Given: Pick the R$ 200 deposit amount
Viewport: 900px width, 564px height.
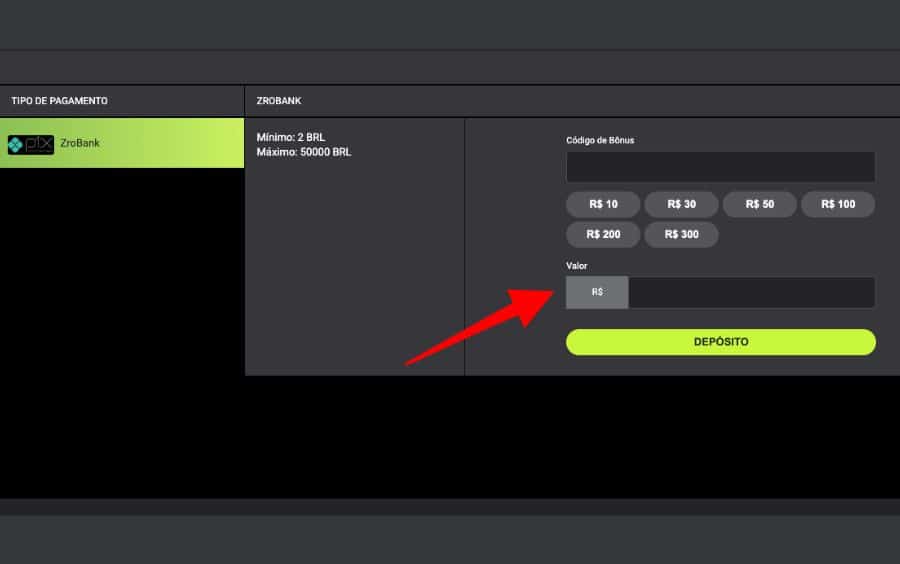Looking at the screenshot, I should pos(603,235).
